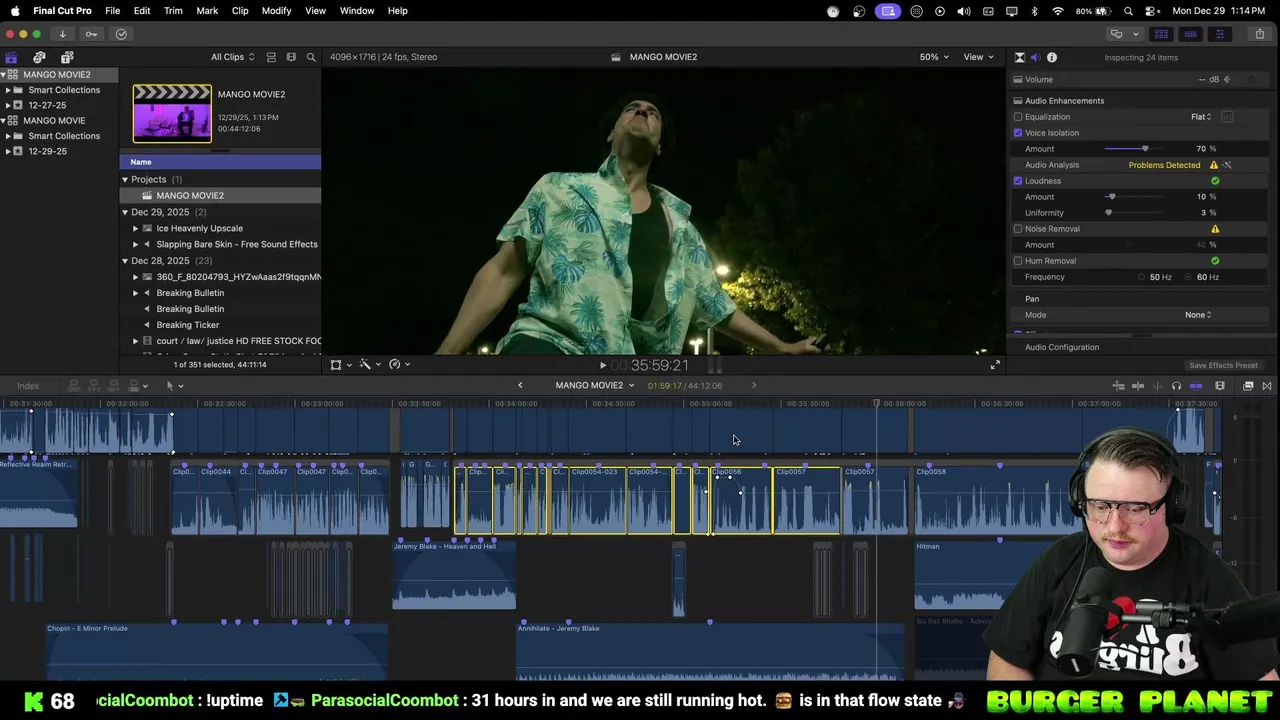This screenshot has height=720, width=1280.
Task: Open the Keyword Editor key icon
Action: point(91,34)
